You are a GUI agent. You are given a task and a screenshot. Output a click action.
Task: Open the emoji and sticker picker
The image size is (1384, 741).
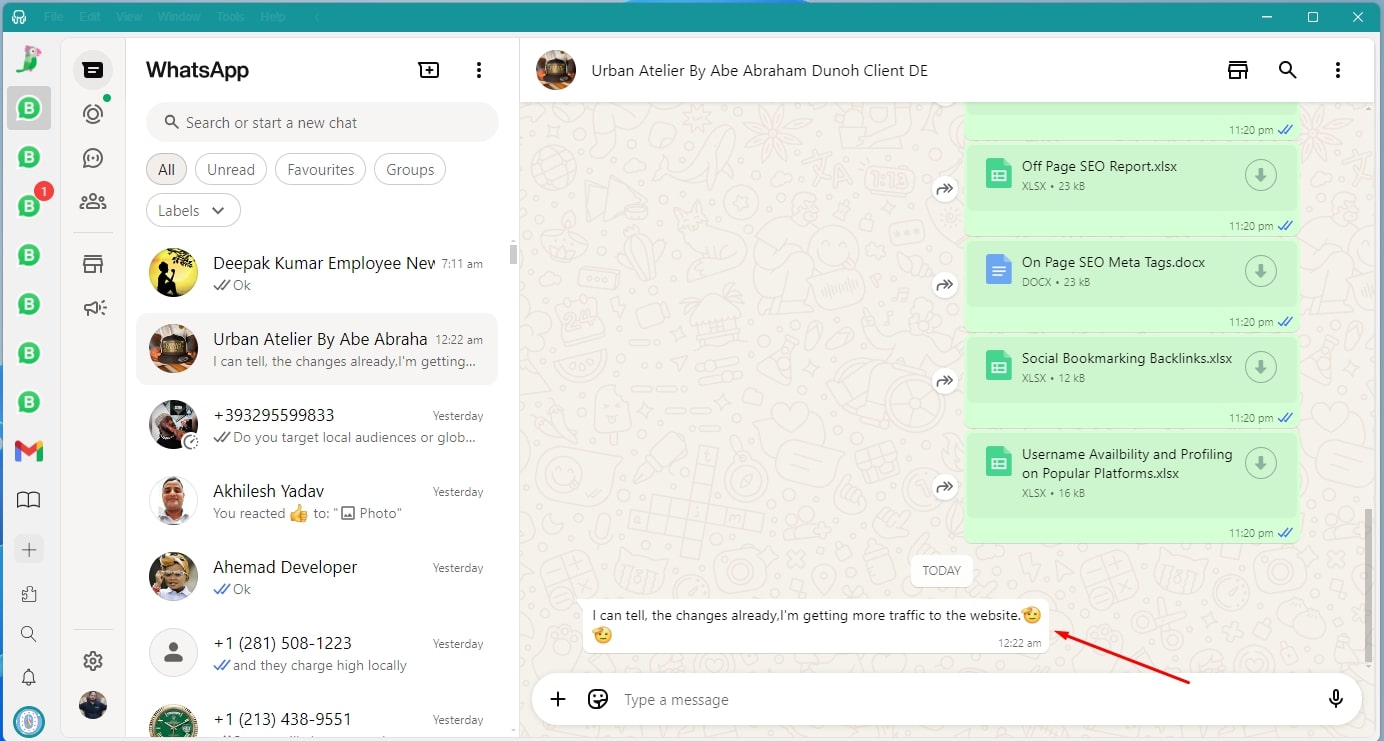coord(598,699)
